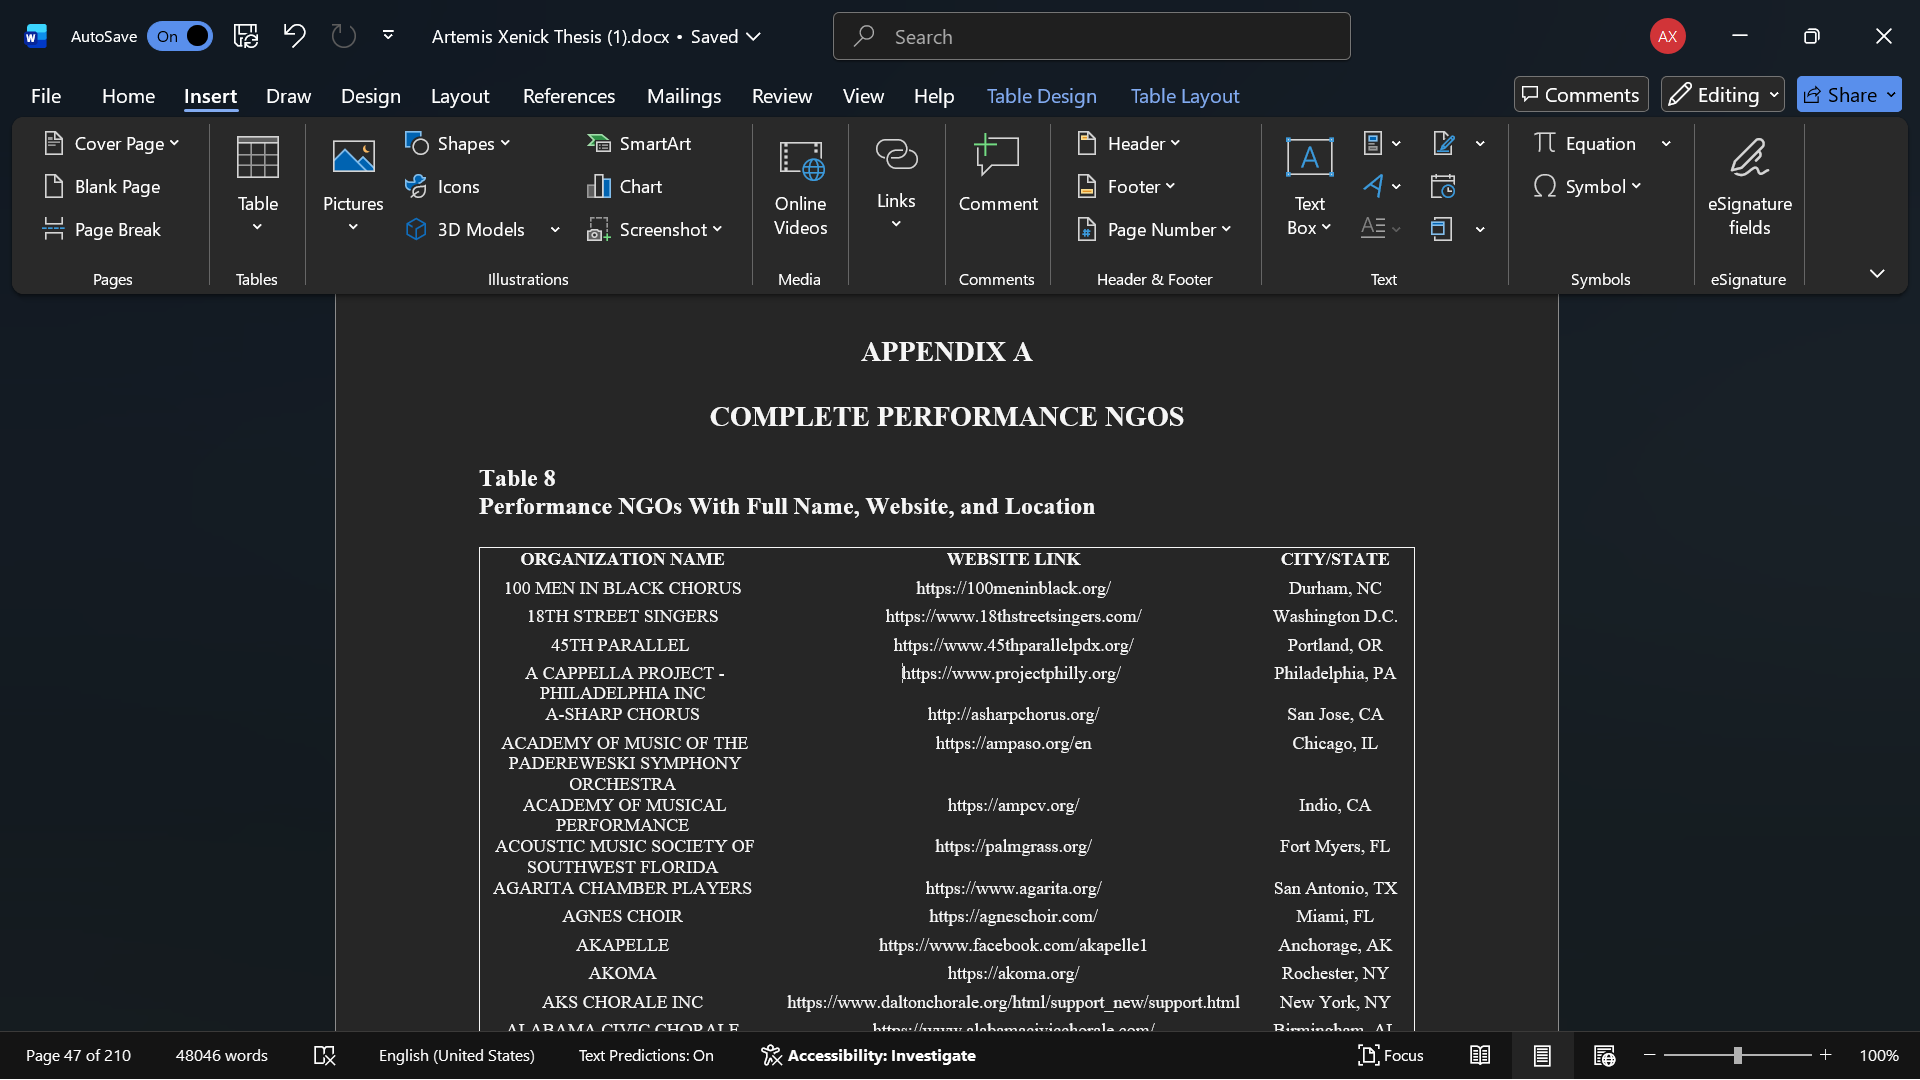Open the Quick Parts menu

[1382, 144]
